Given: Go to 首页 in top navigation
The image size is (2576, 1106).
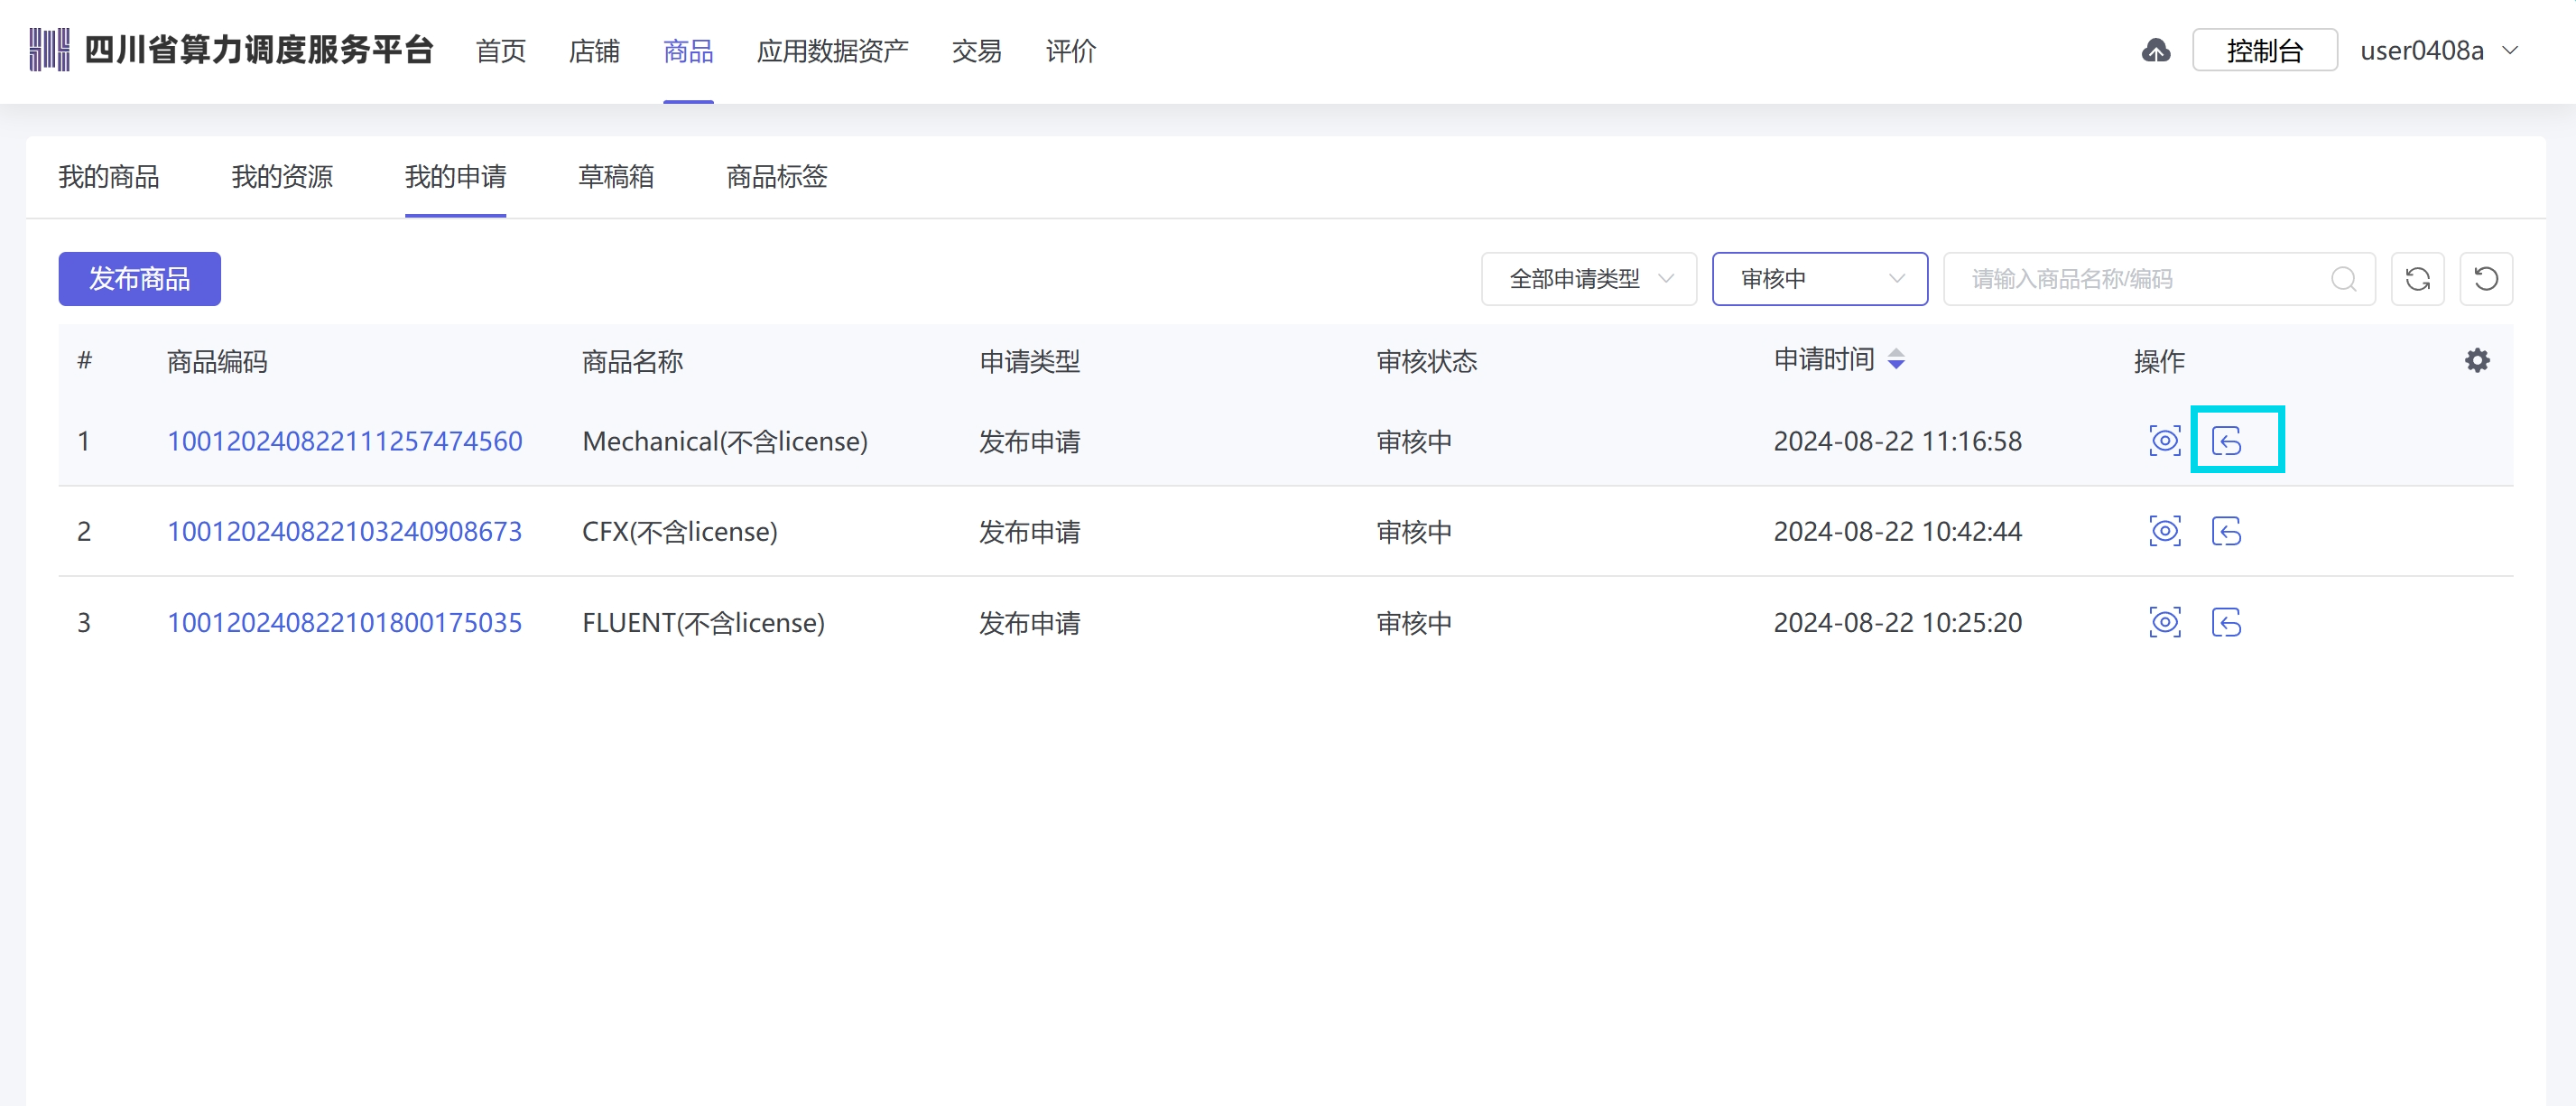Looking at the screenshot, I should click(501, 51).
